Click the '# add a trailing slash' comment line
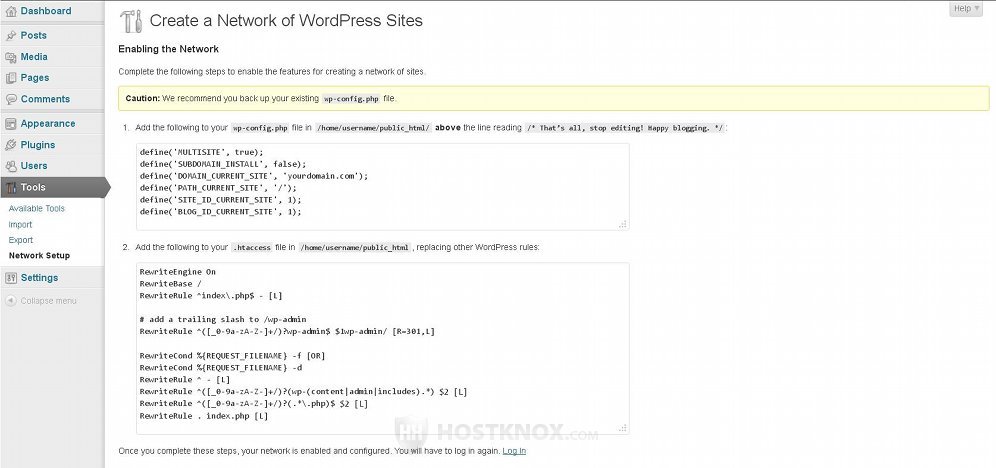 tap(223, 319)
